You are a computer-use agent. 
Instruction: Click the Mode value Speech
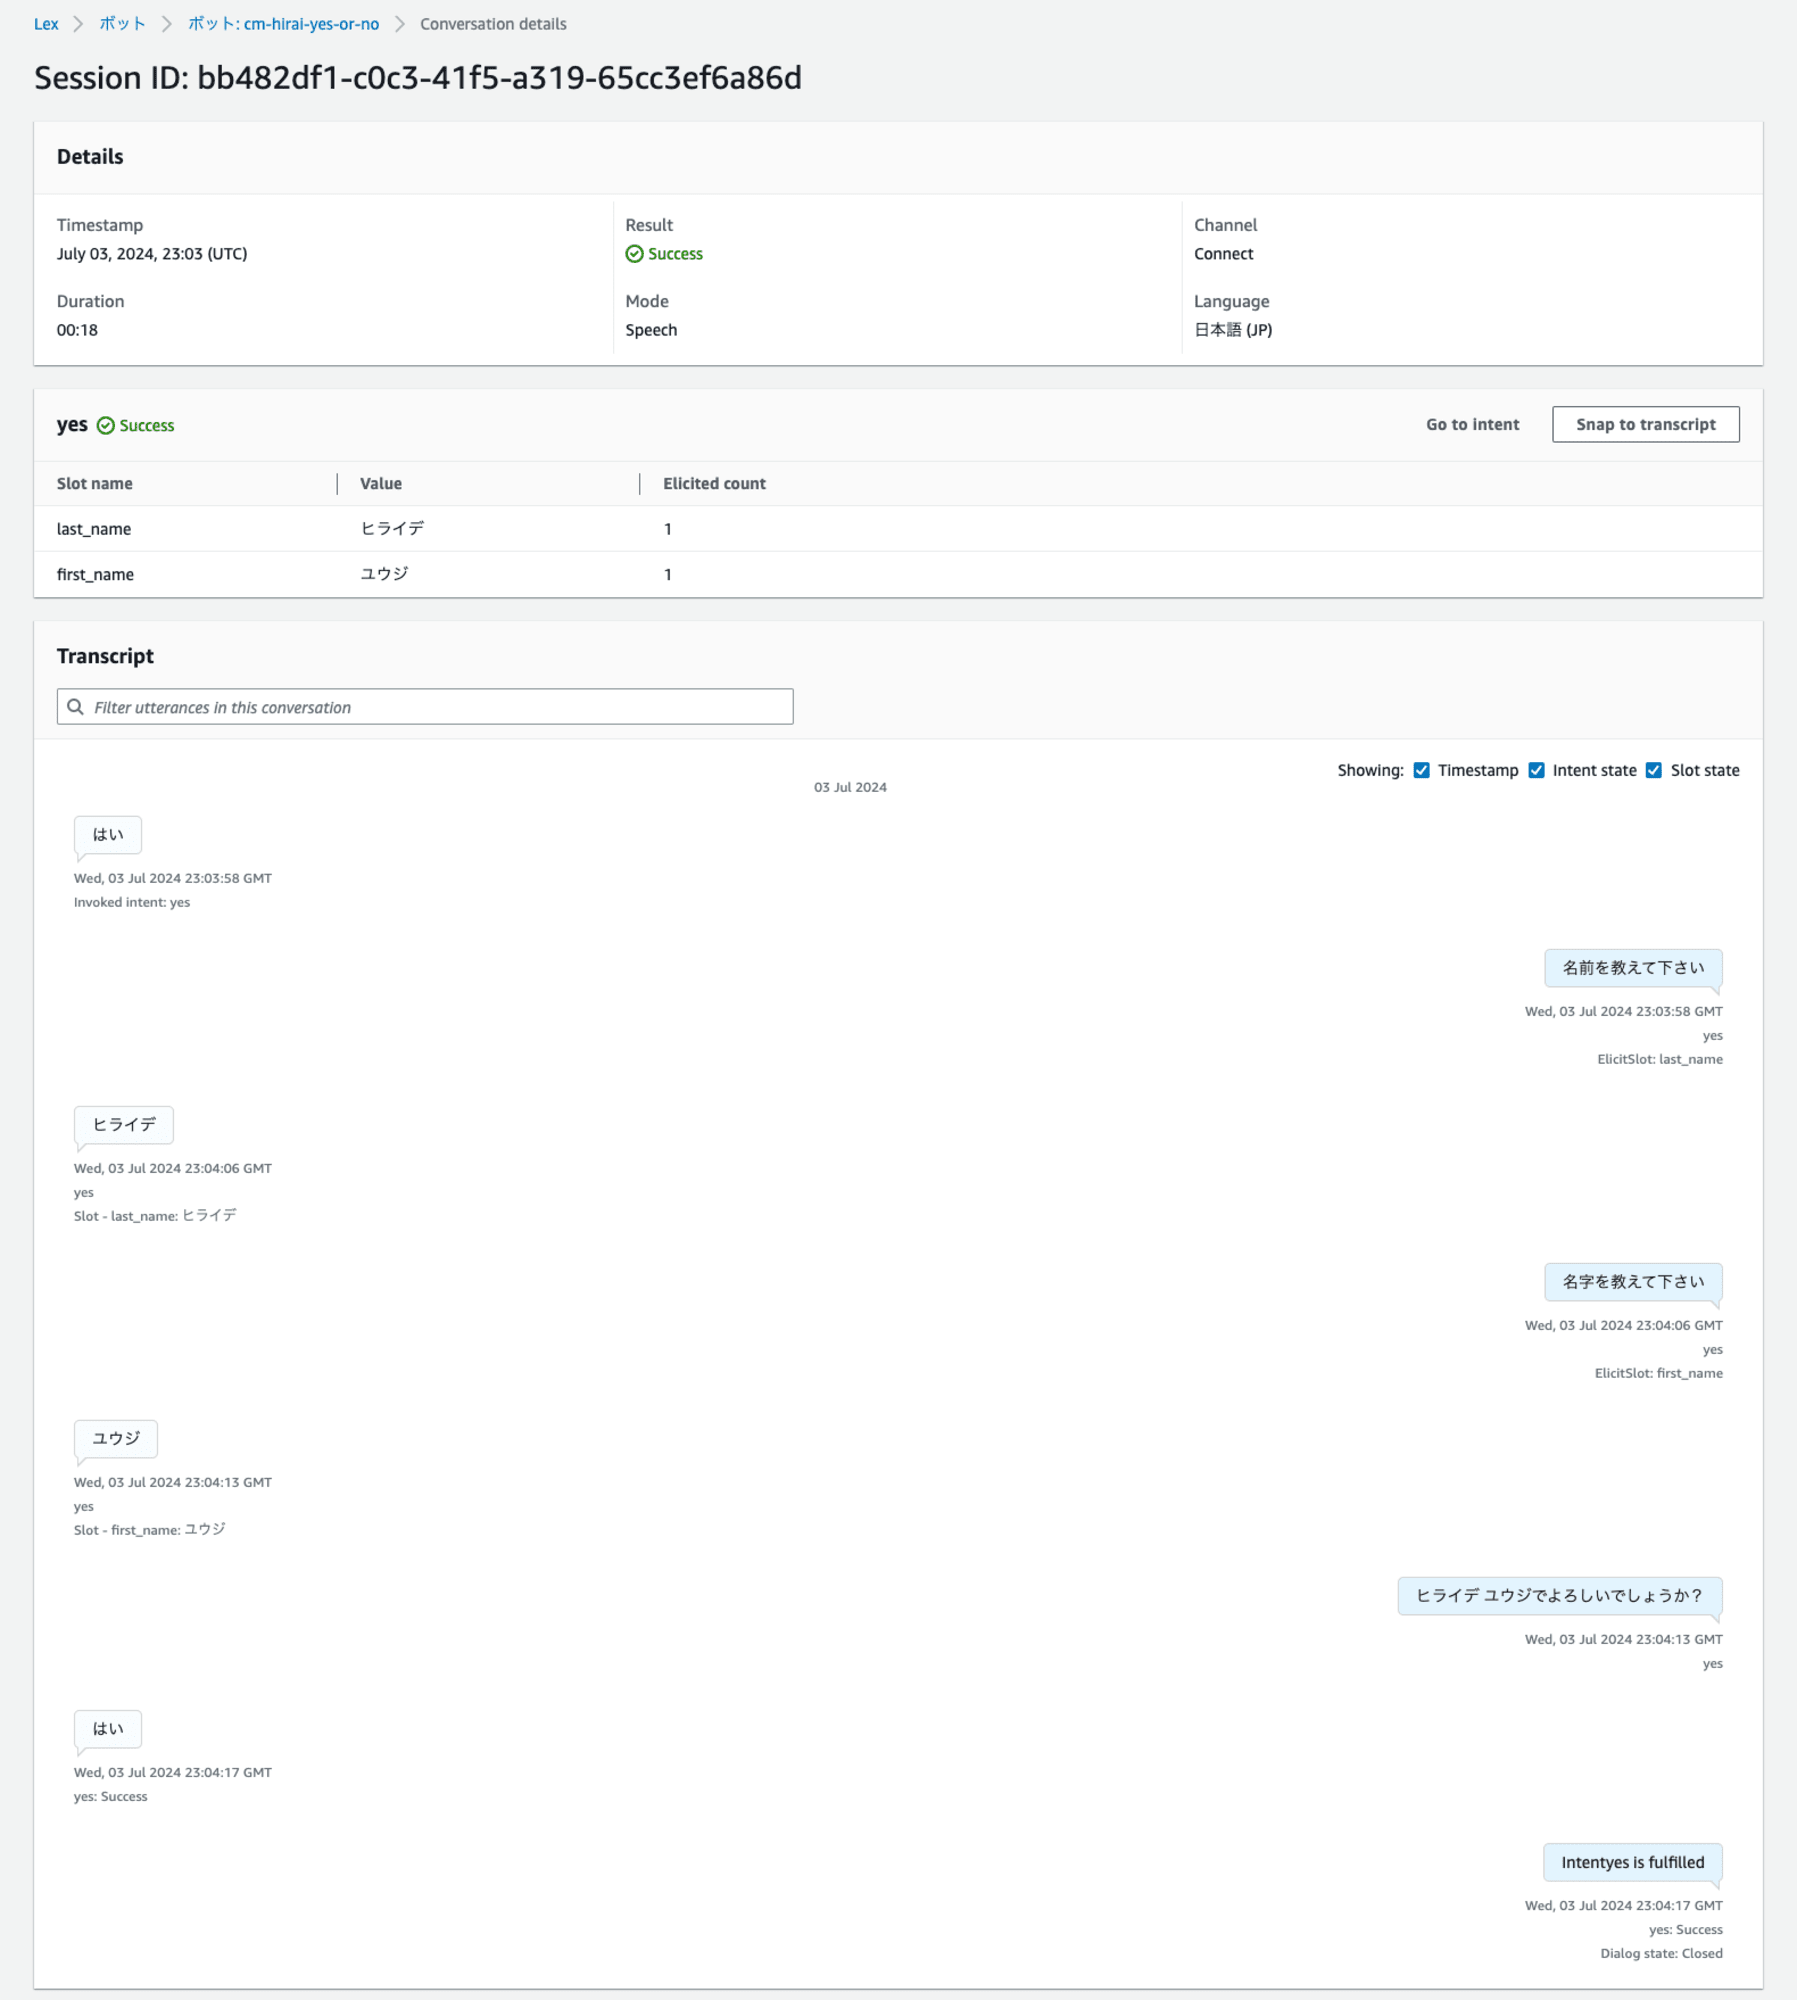pos(651,330)
